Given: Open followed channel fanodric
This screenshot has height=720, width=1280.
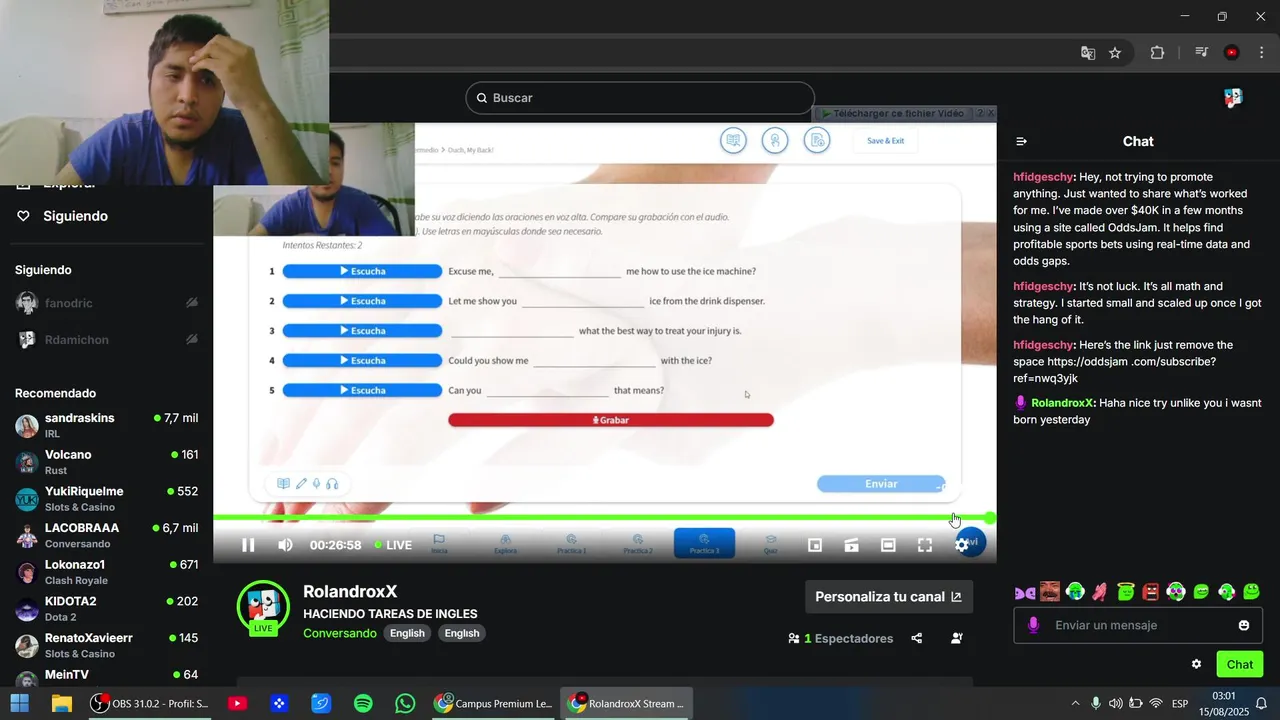Looking at the screenshot, I should (x=106, y=303).
